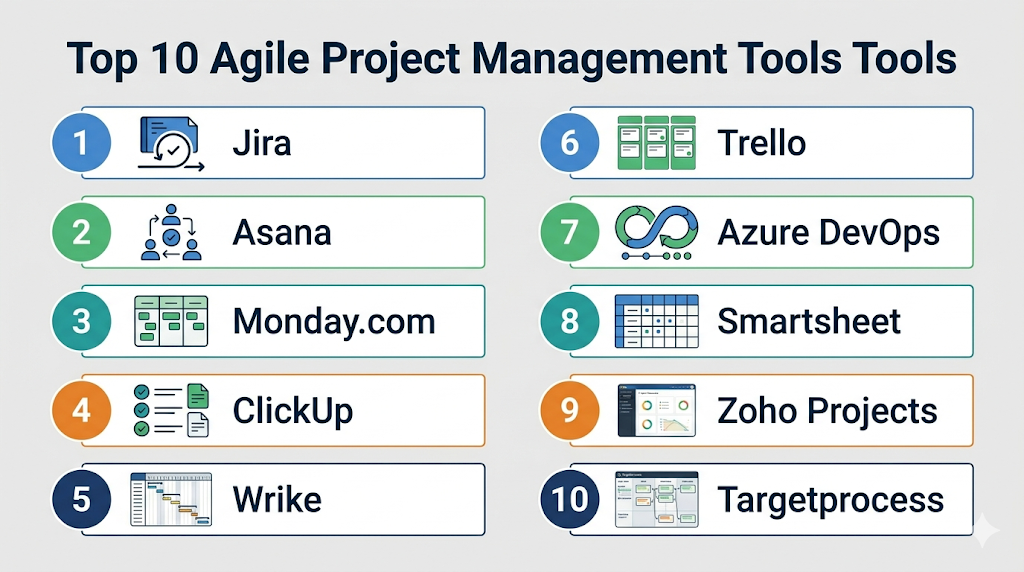This screenshot has width=1024, height=572.
Task: Click the Zoho Projects dashboard thumbnail
Action: 655,411
